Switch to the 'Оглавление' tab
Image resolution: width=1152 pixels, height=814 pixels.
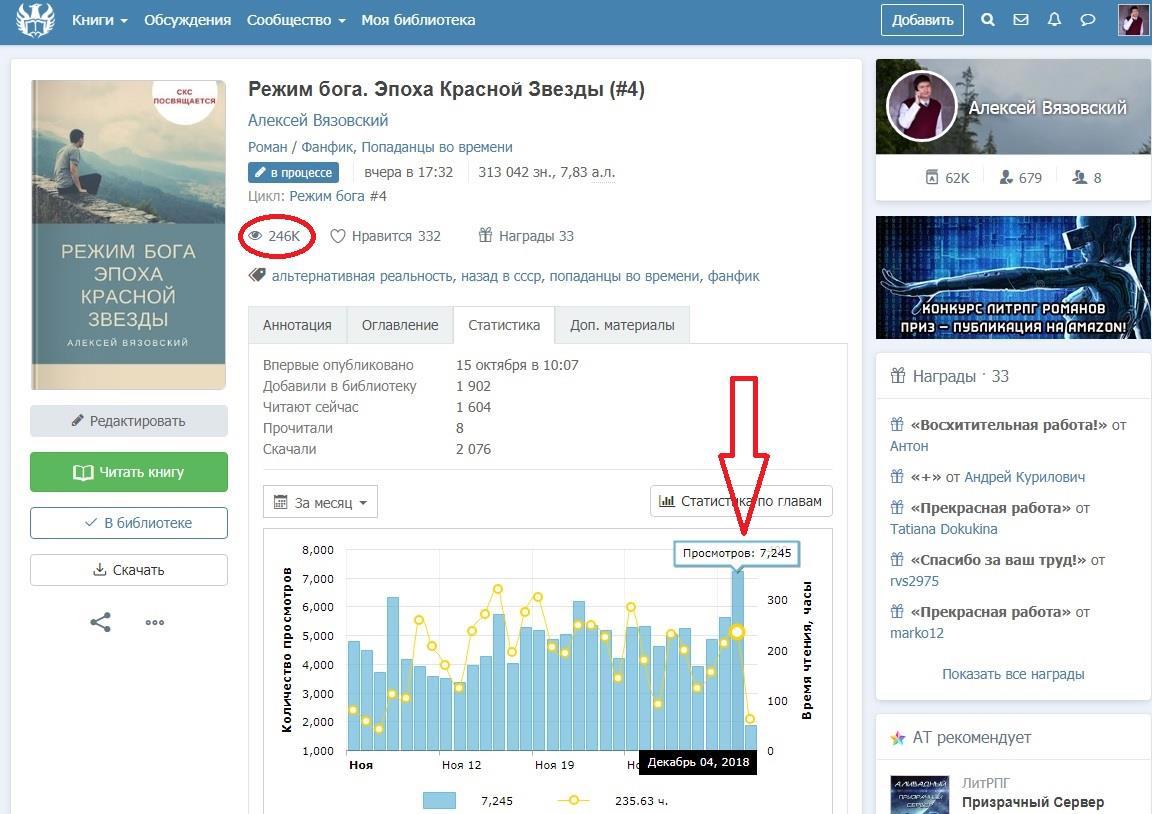point(400,325)
